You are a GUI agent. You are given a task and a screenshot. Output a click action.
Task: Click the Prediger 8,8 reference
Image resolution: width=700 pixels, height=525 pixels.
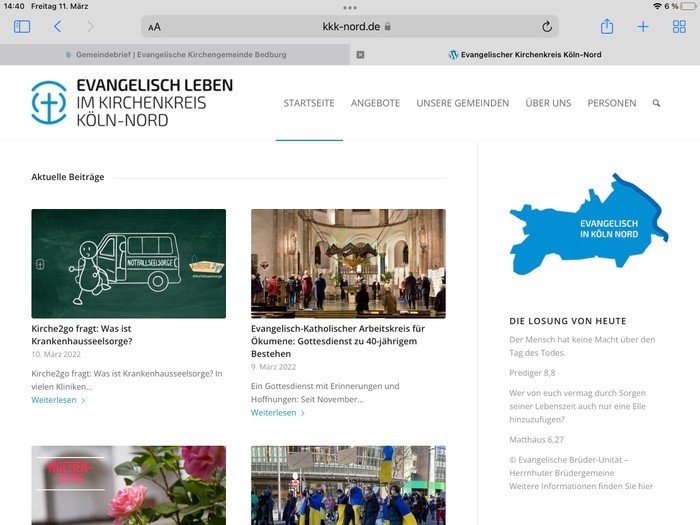[532, 373]
